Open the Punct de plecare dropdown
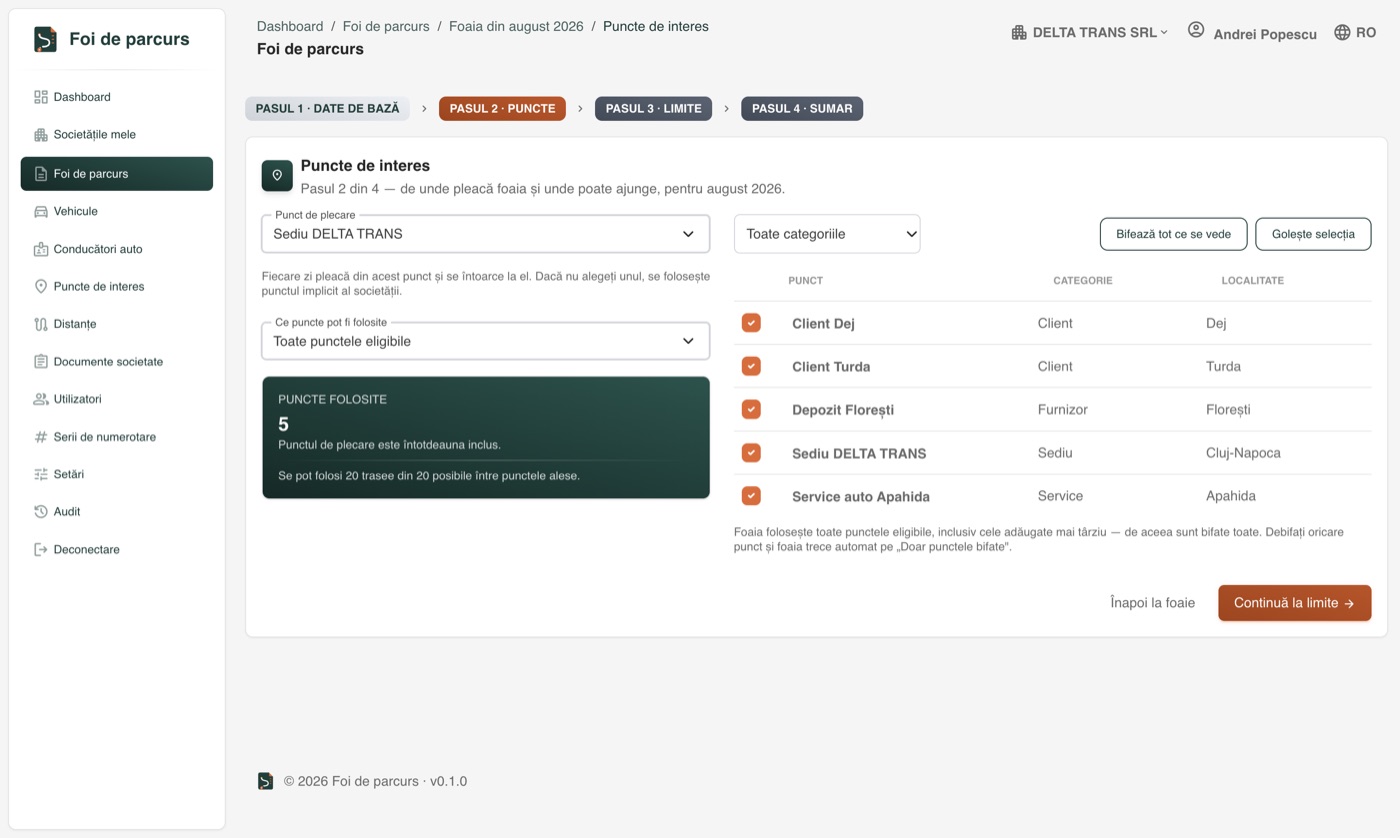The height and width of the screenshot is (838, 1400). click(x=485, y=234)
